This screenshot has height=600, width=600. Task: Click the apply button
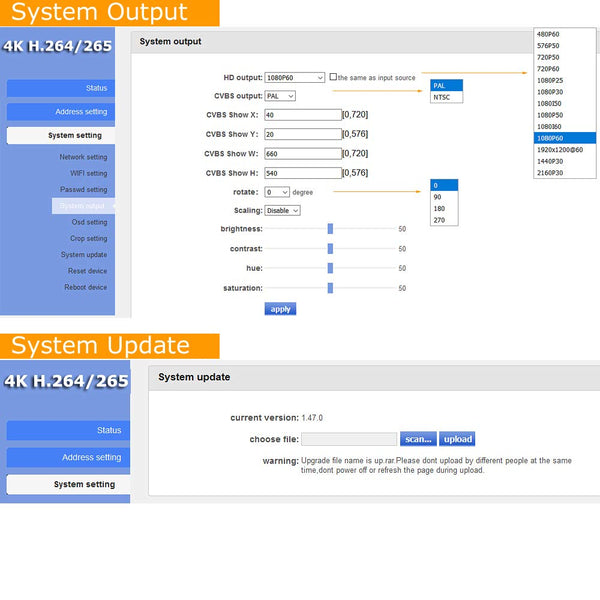point(280,309)
